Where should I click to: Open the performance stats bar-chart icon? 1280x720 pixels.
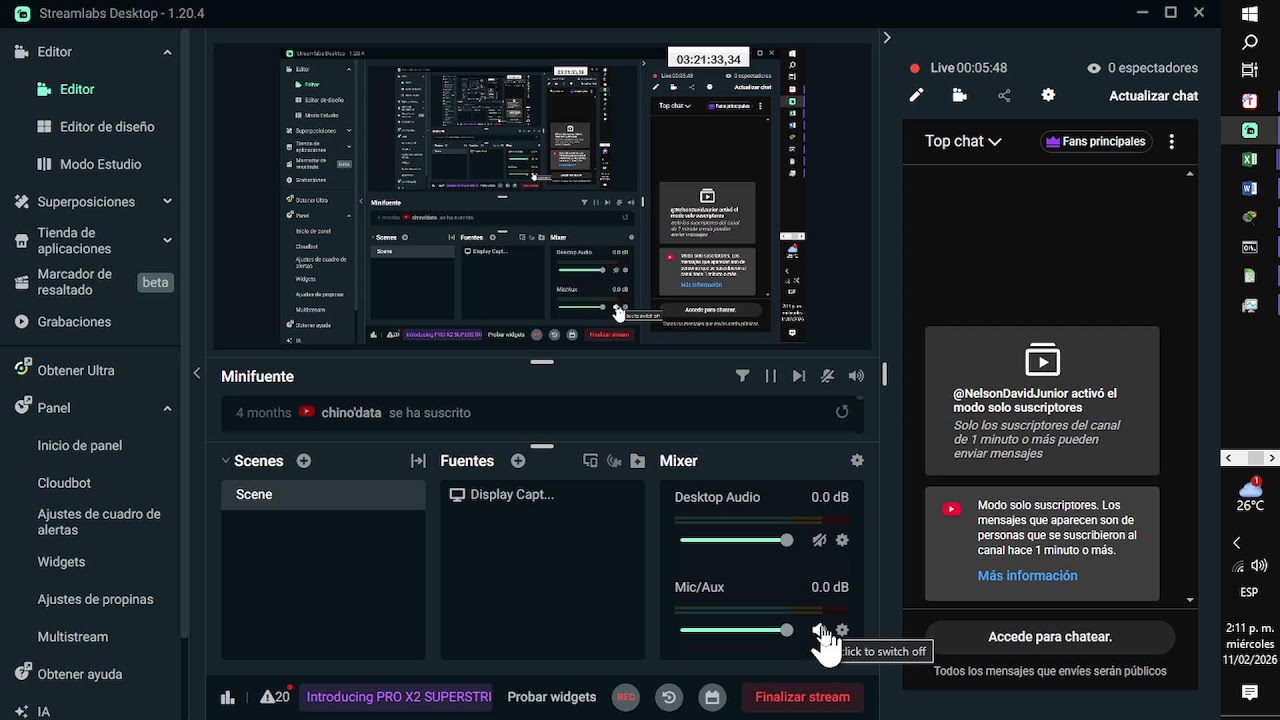click(x=227, y=697)
